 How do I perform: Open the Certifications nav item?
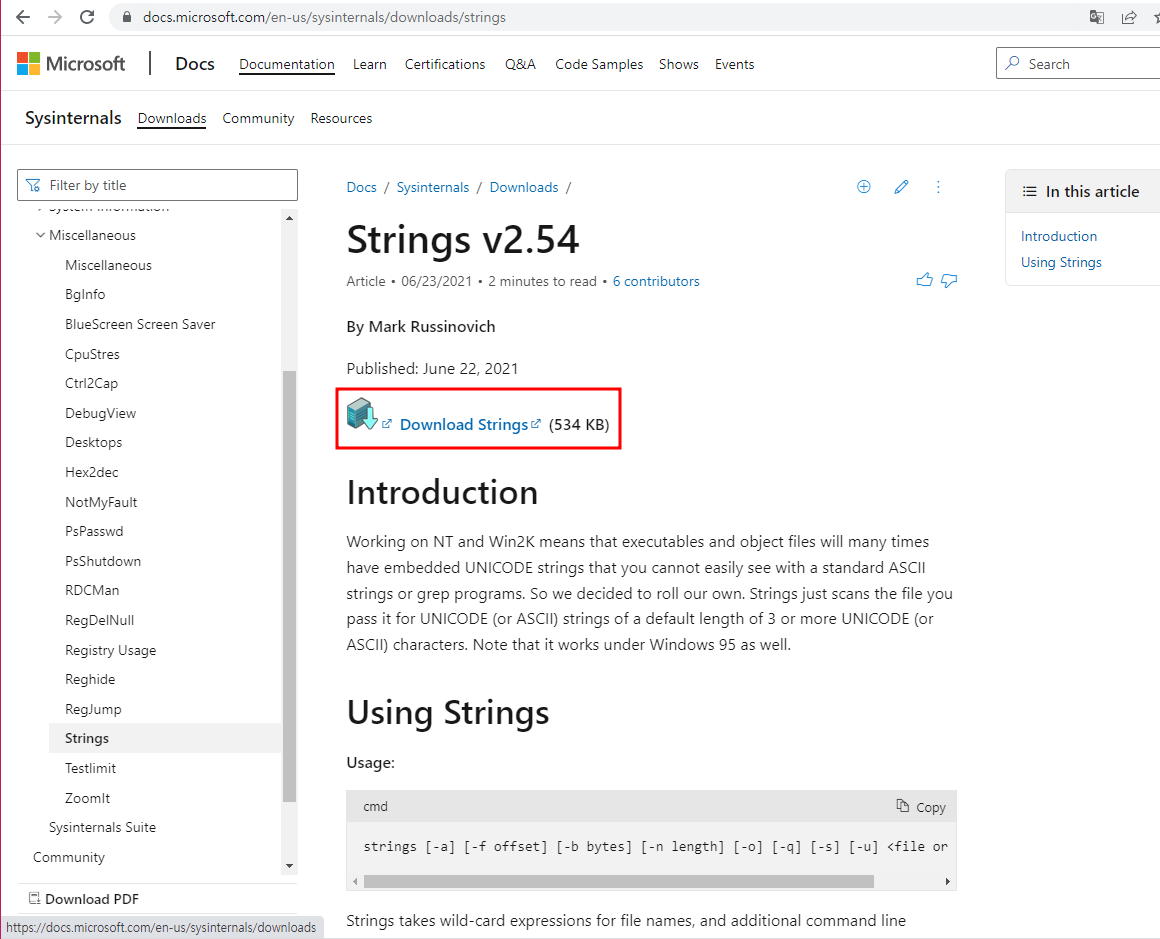tap(445, 64)
